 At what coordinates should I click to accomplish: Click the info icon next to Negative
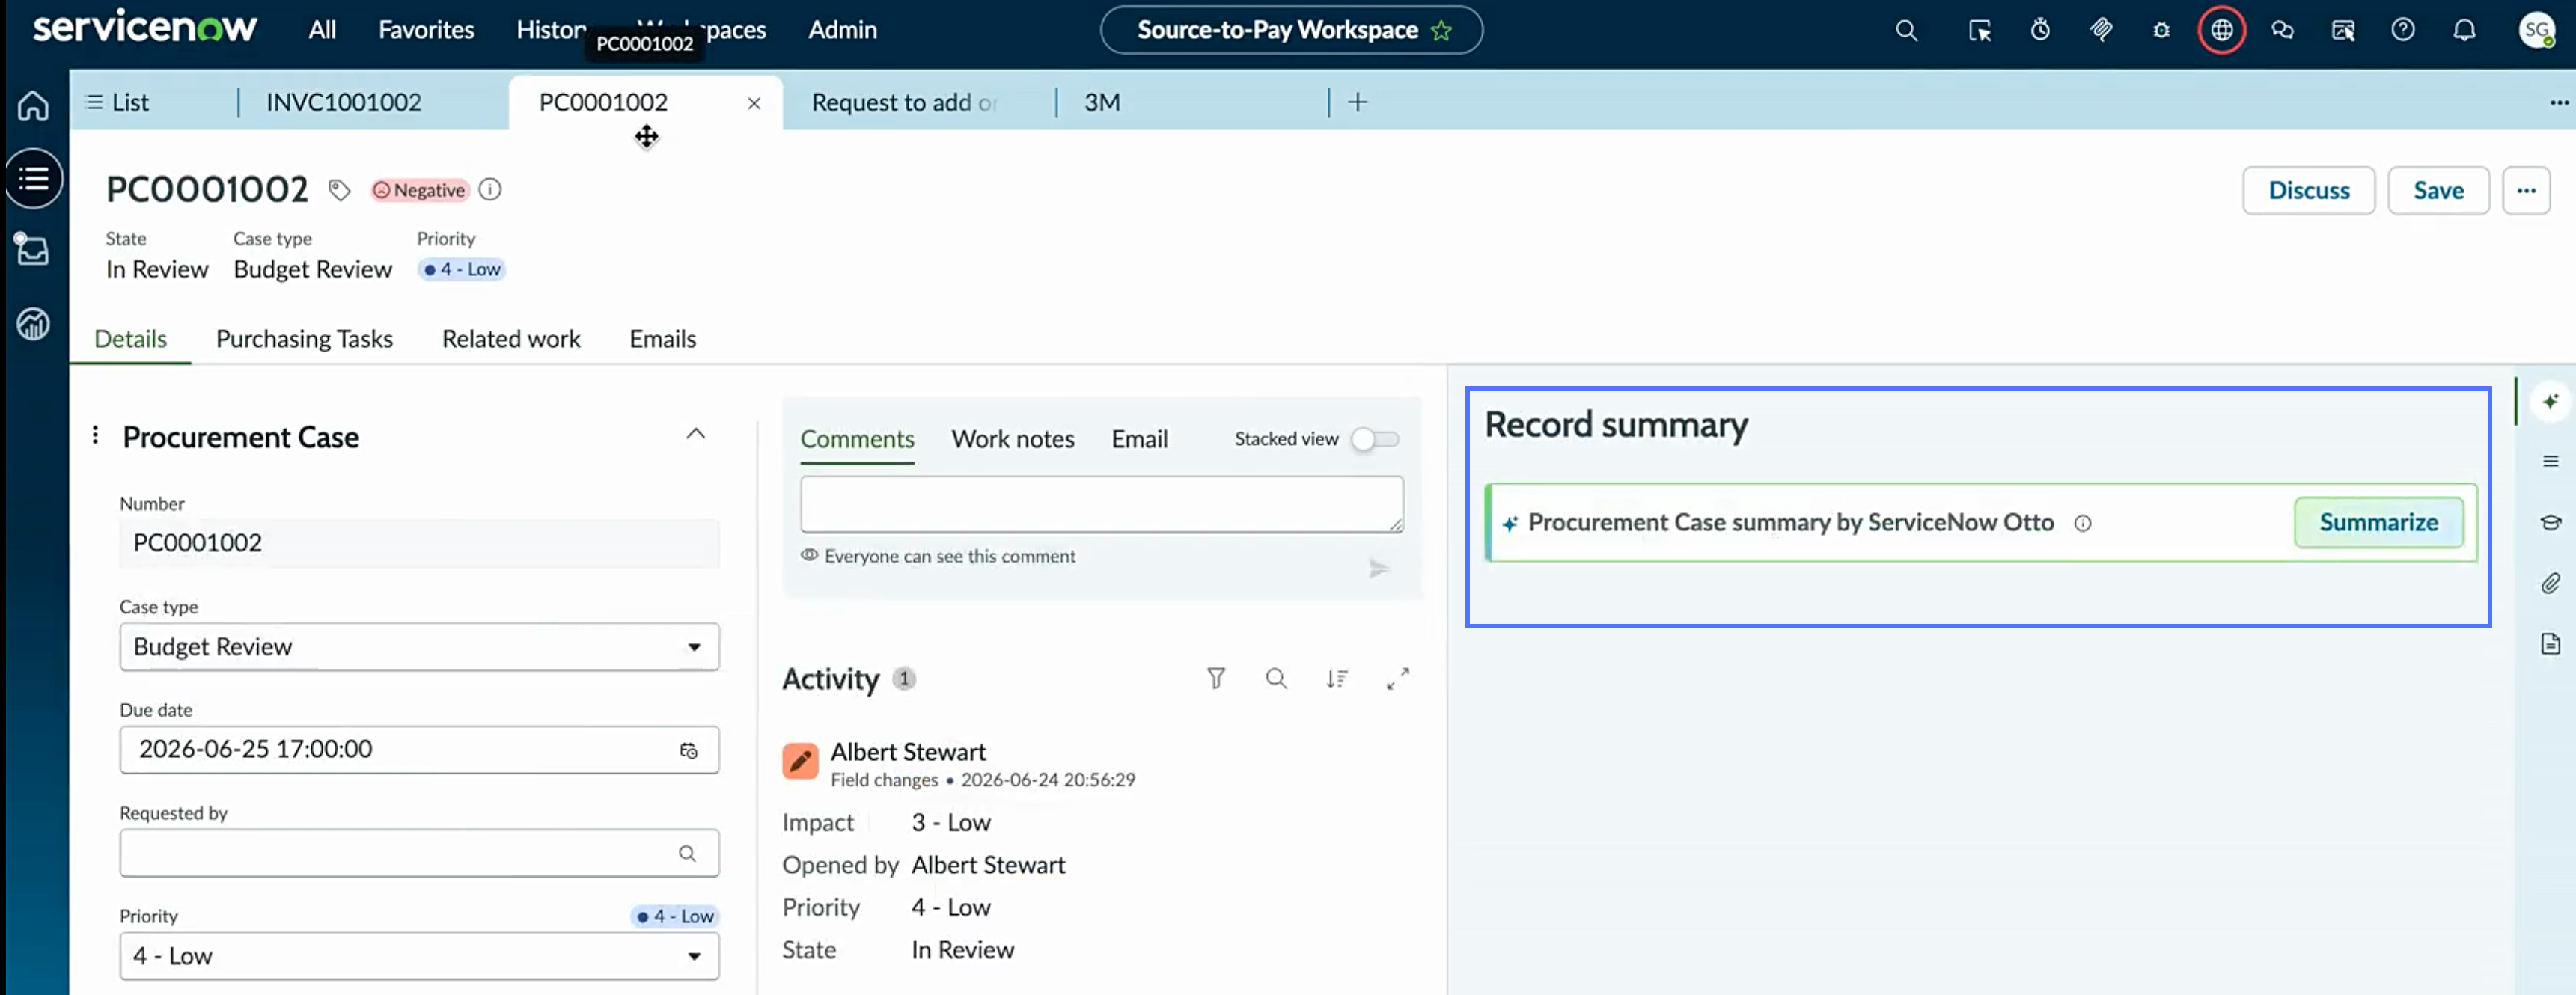(x=489, y=190)
